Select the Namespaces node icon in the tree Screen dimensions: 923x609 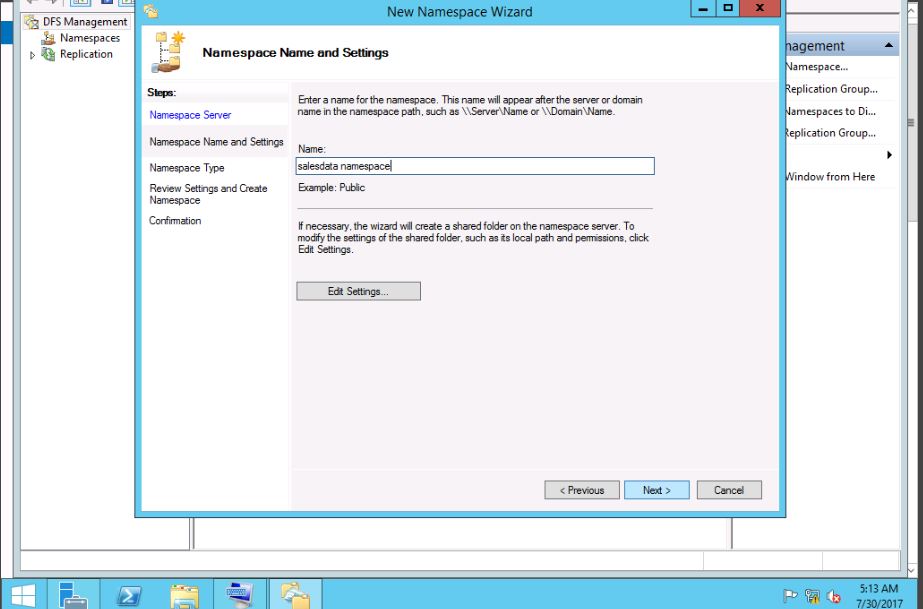[x=48, y=38]
